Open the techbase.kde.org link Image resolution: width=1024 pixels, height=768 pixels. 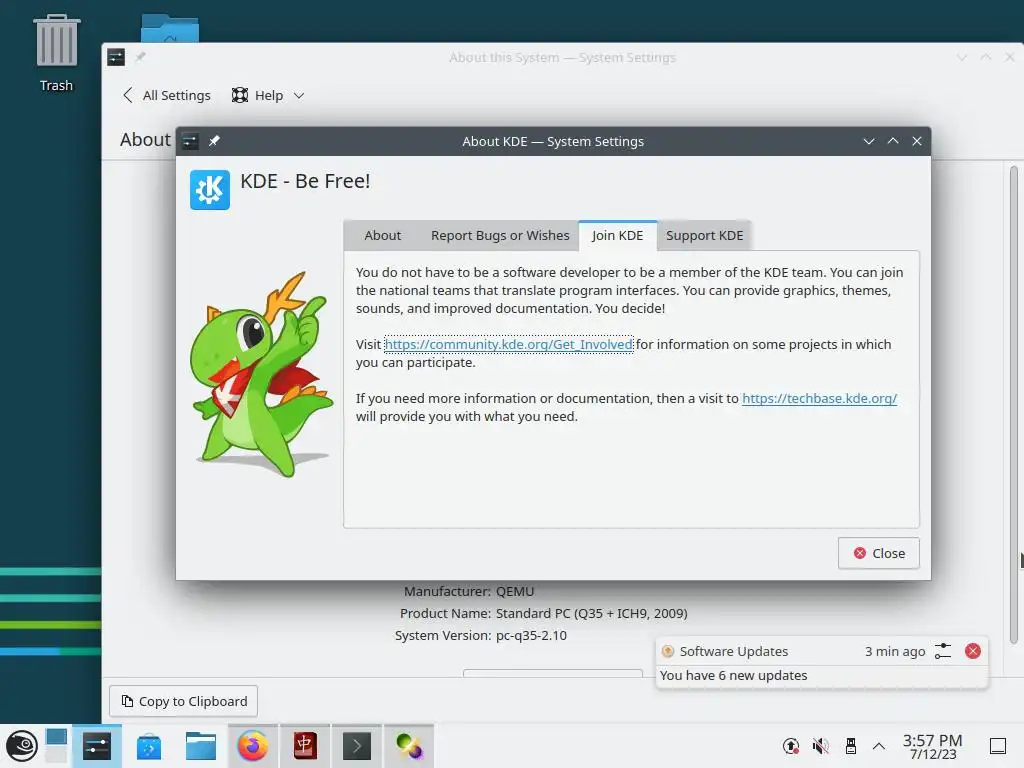(819, 398)
